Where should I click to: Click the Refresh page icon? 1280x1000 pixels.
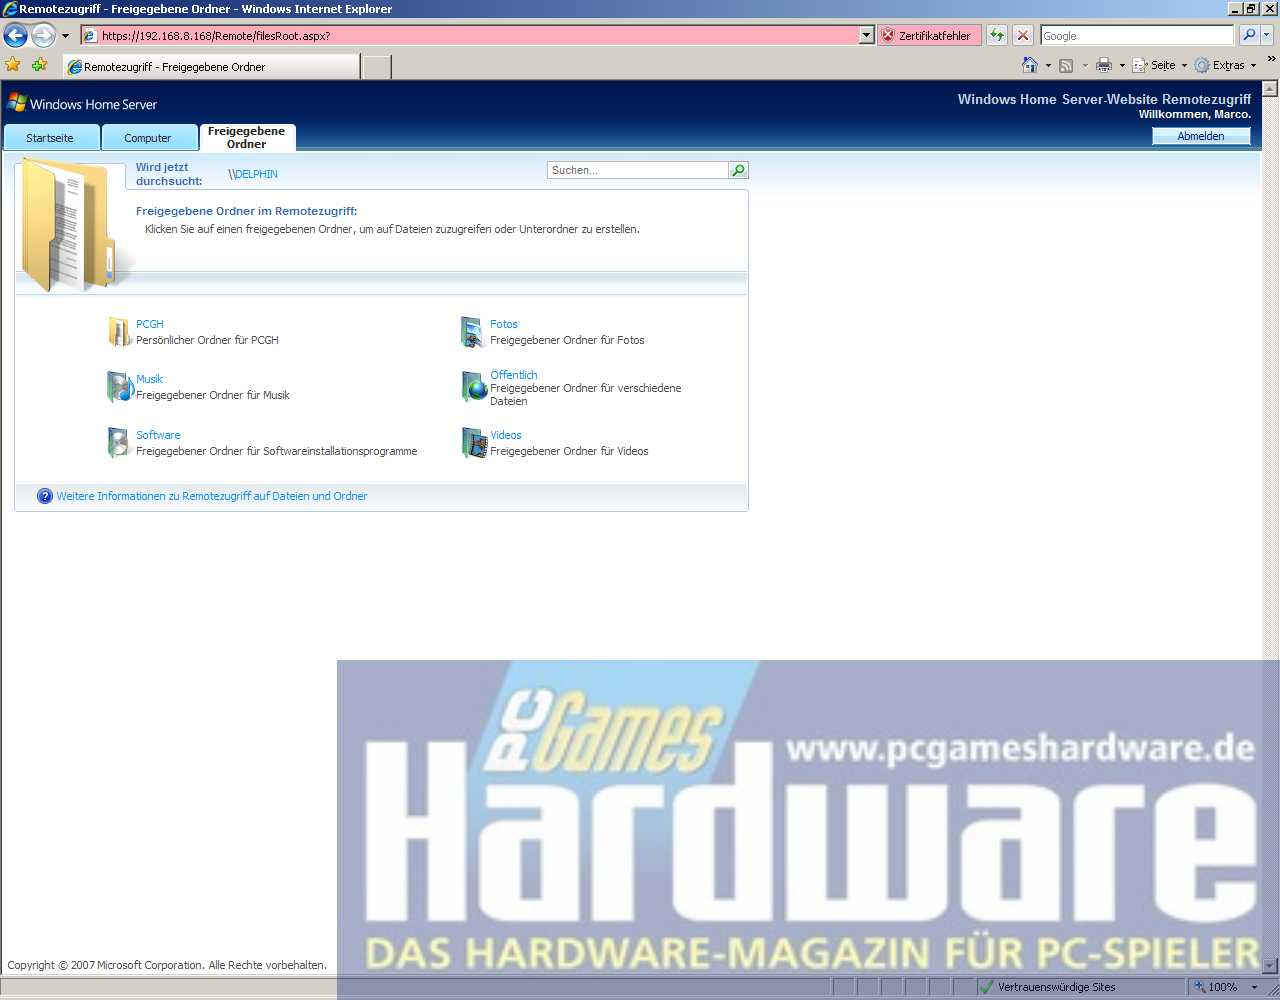pos(997,36)
